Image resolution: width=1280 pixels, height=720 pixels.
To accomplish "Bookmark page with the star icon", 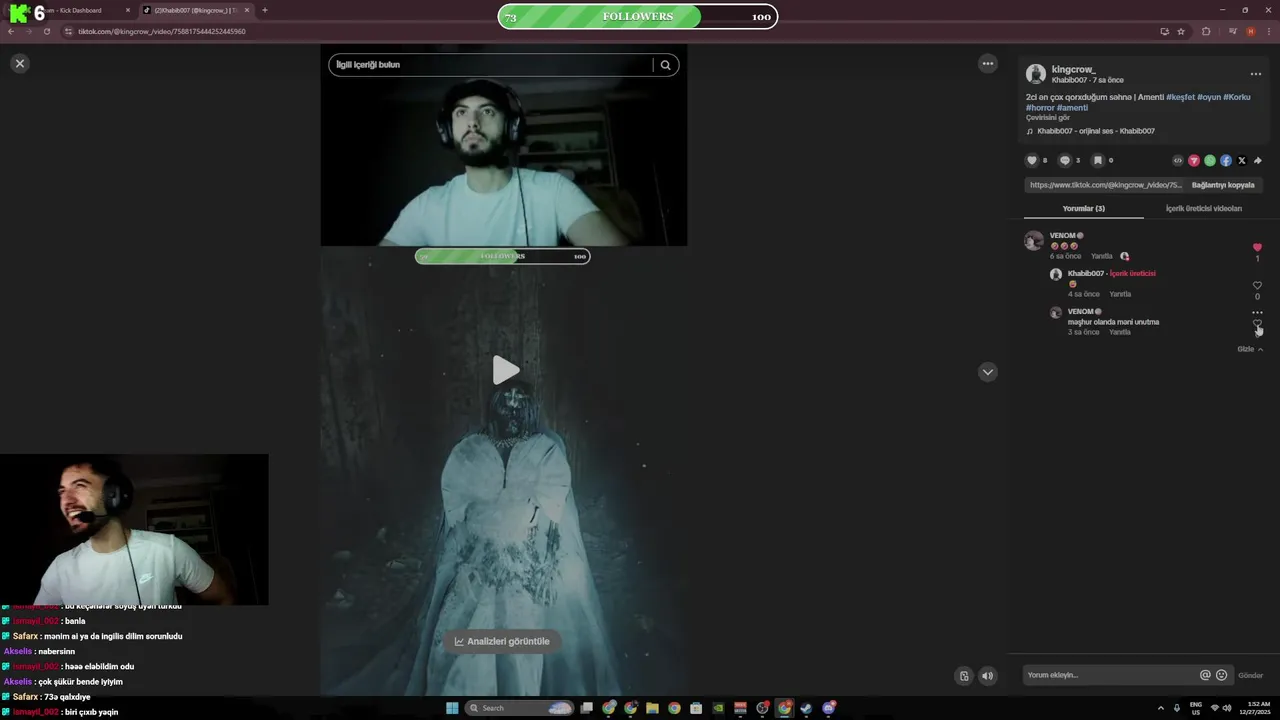I will 1181,31.
